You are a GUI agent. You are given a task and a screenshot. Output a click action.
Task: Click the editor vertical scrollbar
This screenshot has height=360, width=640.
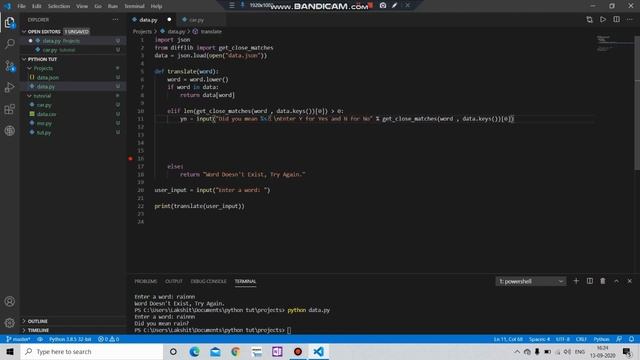pyautogui.click(x=637, y=102)
